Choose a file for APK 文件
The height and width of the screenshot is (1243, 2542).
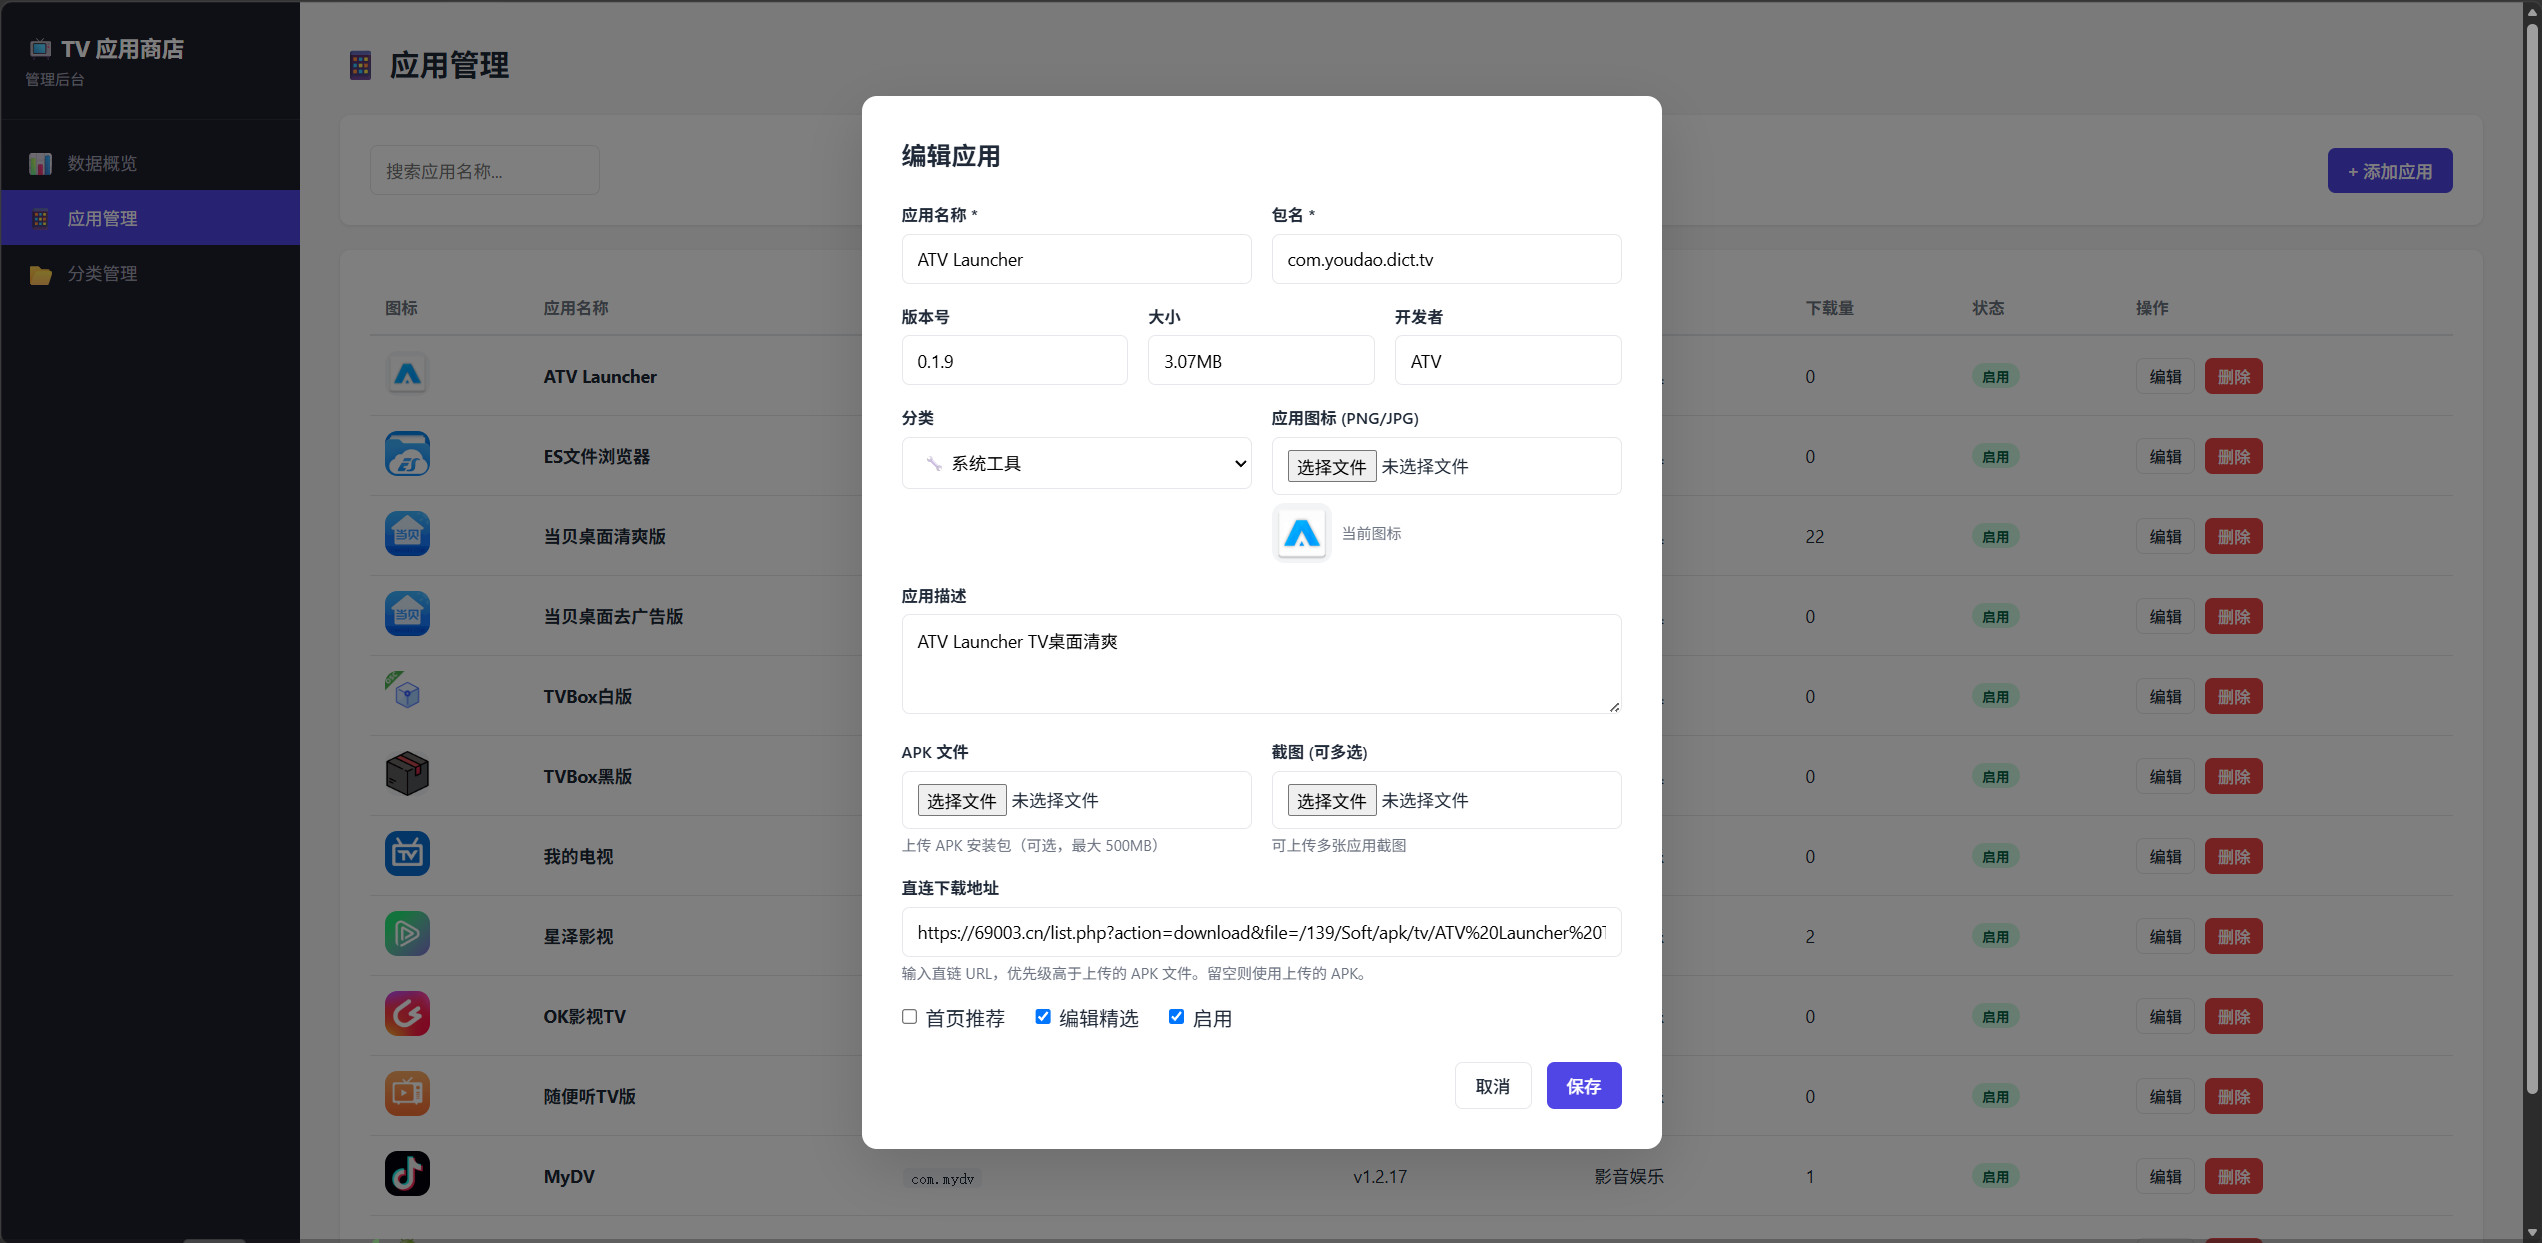coord(962,801)
